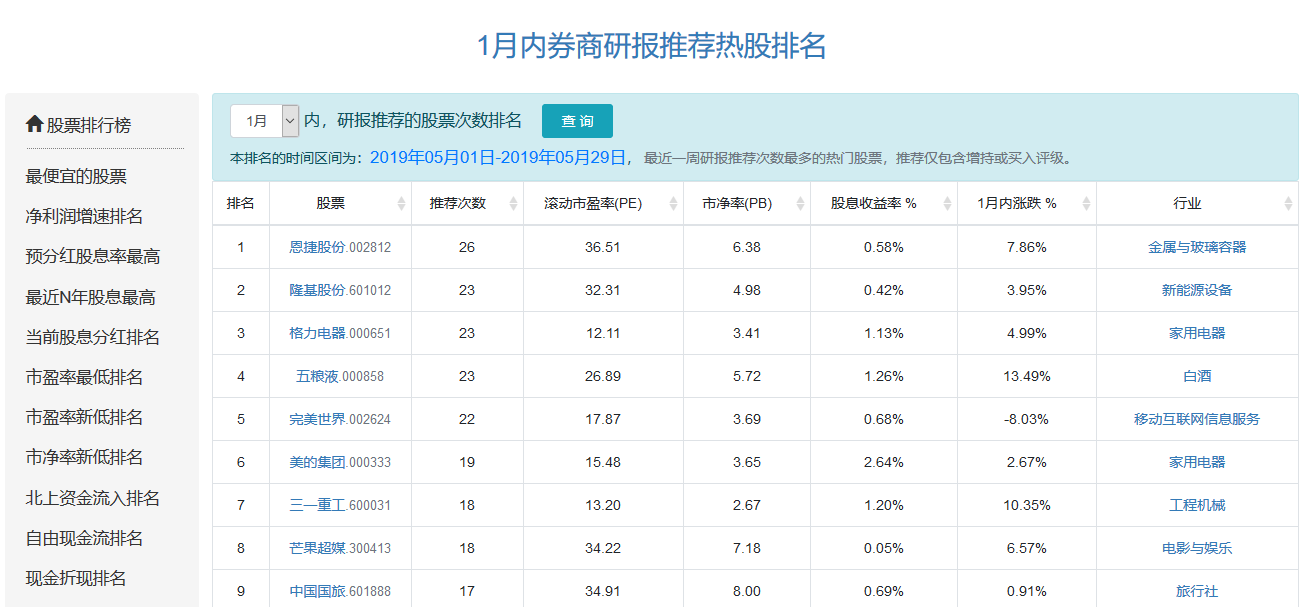Open industry link 旅行社
Viewport: 1306px width, 607px height.
pyautogui.click(x=1197, y=591)
